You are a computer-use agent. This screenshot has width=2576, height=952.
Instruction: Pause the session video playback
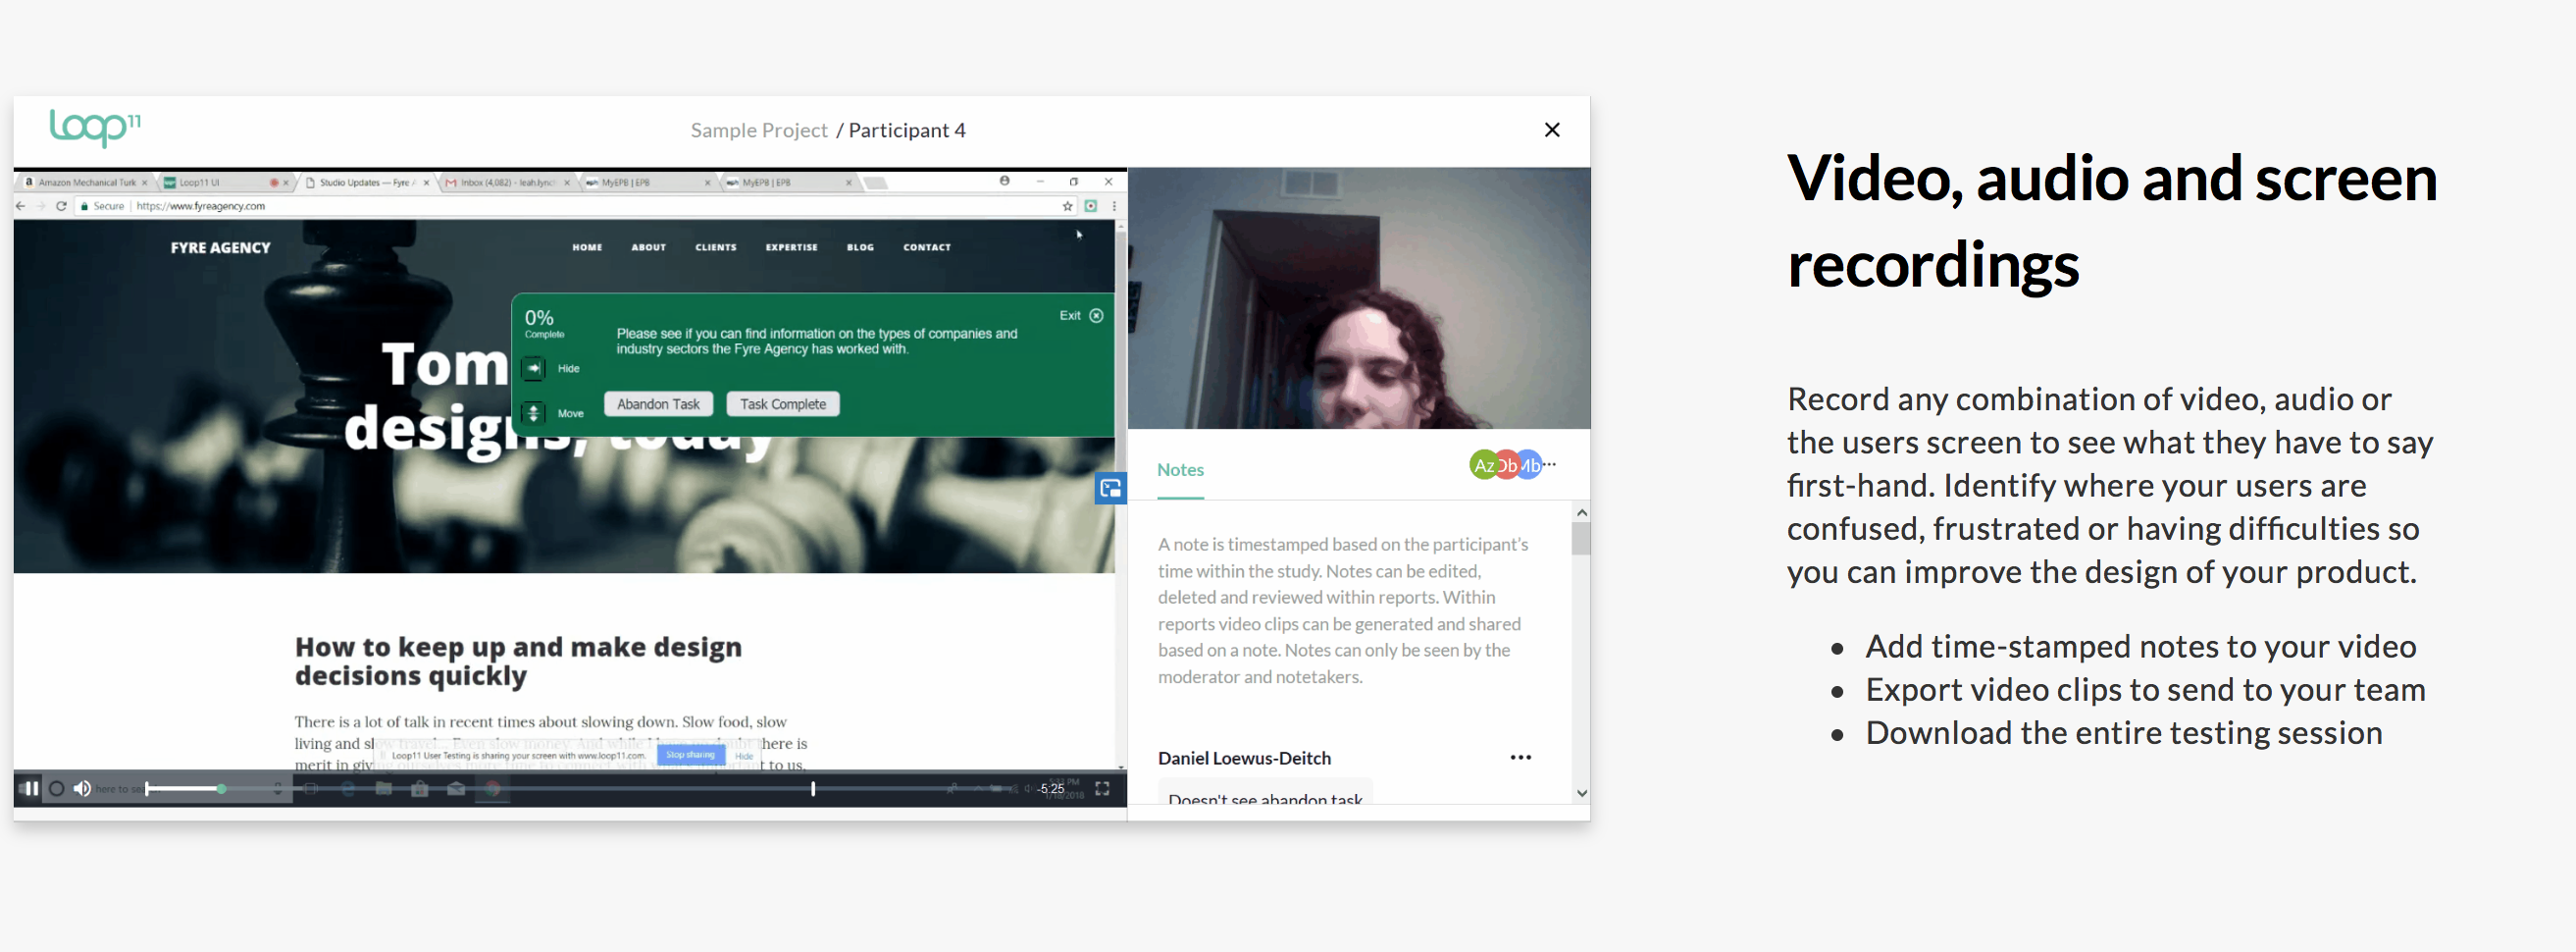coord(30,788)
